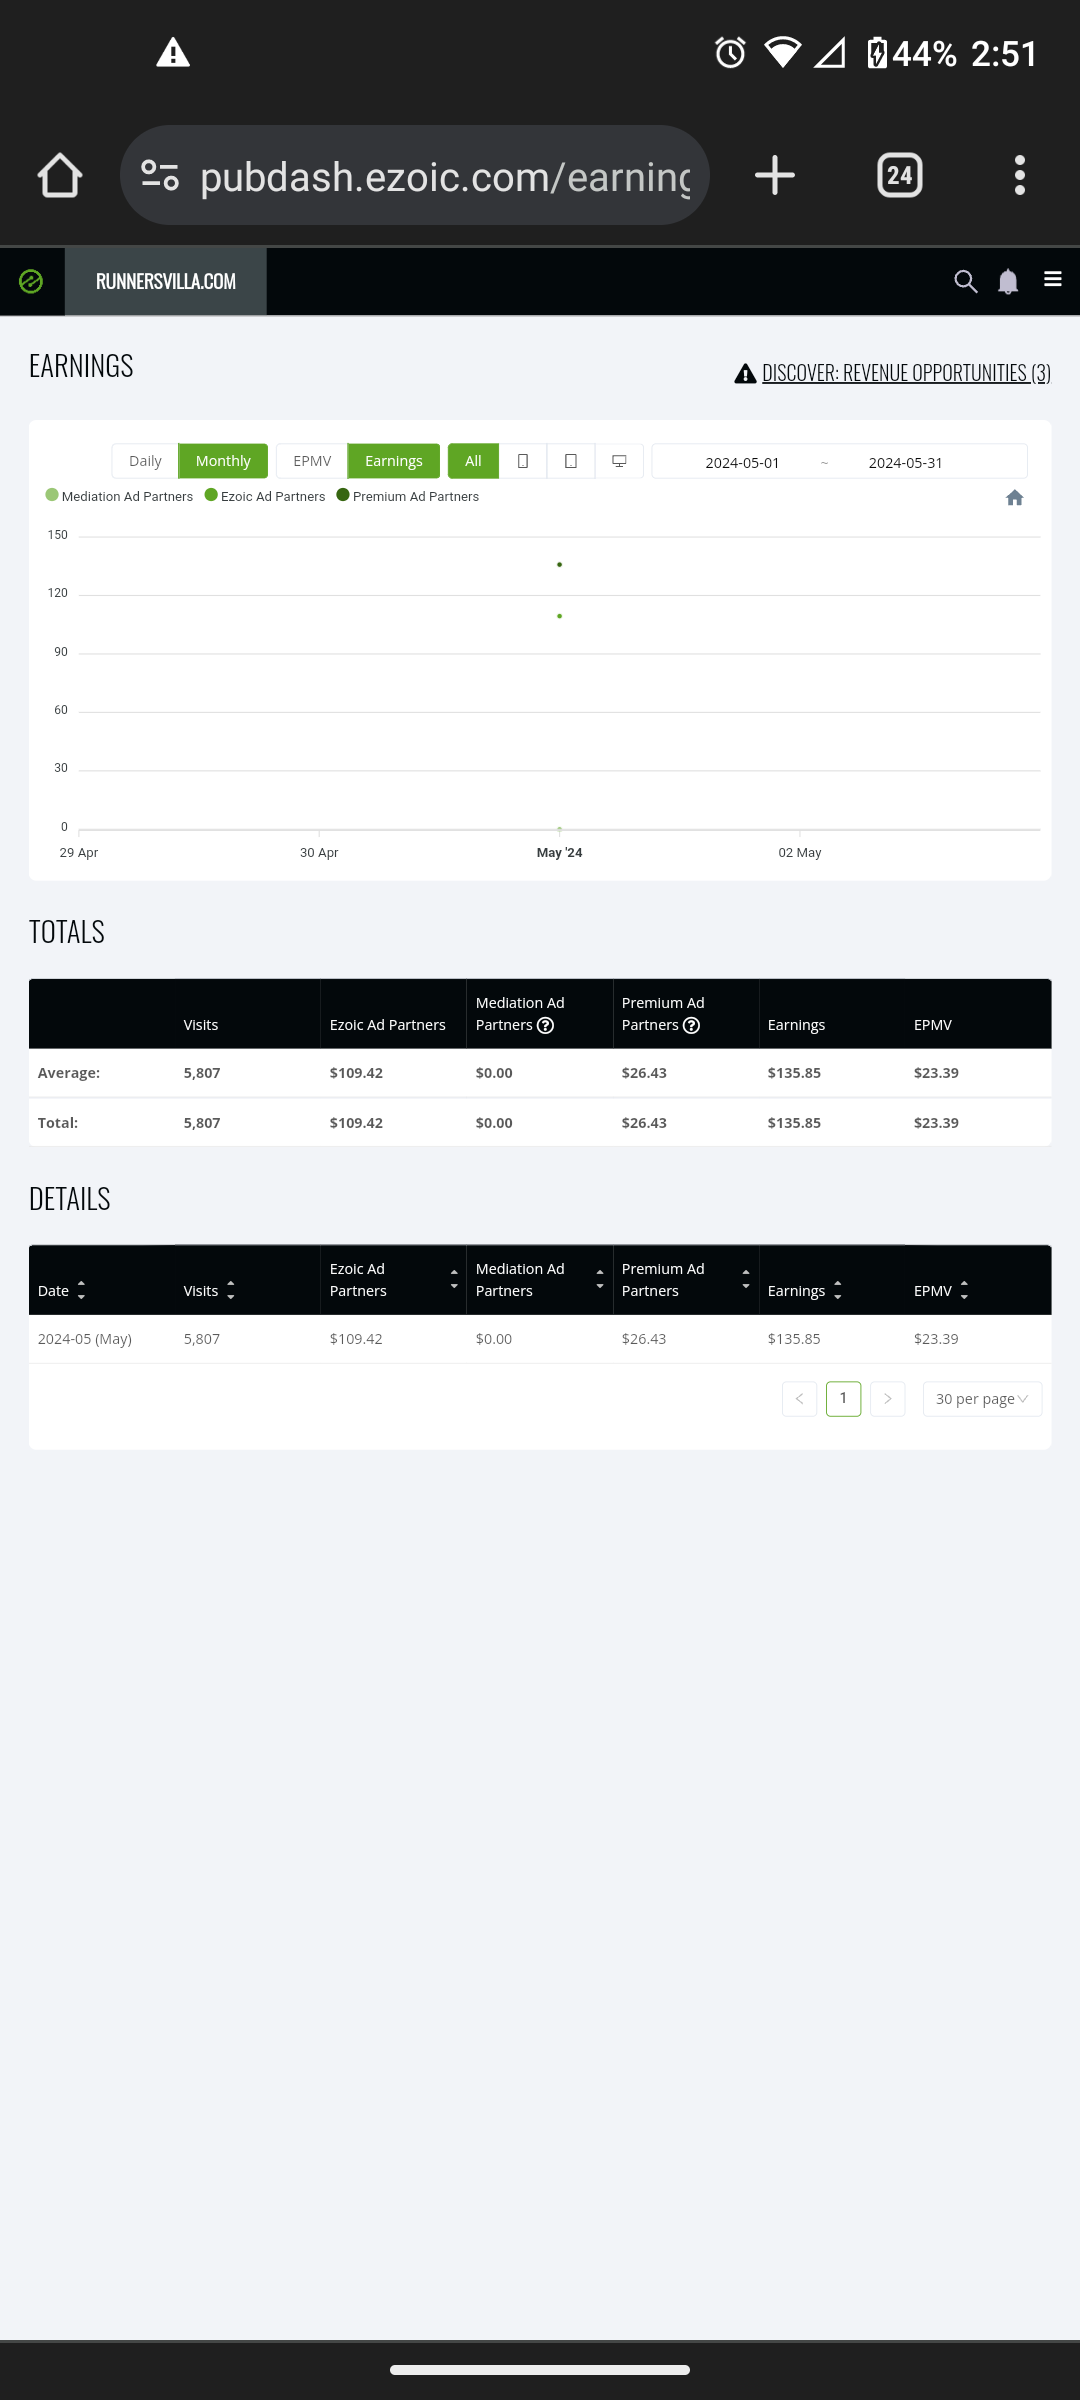The height and width of the screenshot is (2400, 1080).
Task: Open the search magnifier icon
Action: 965,282
